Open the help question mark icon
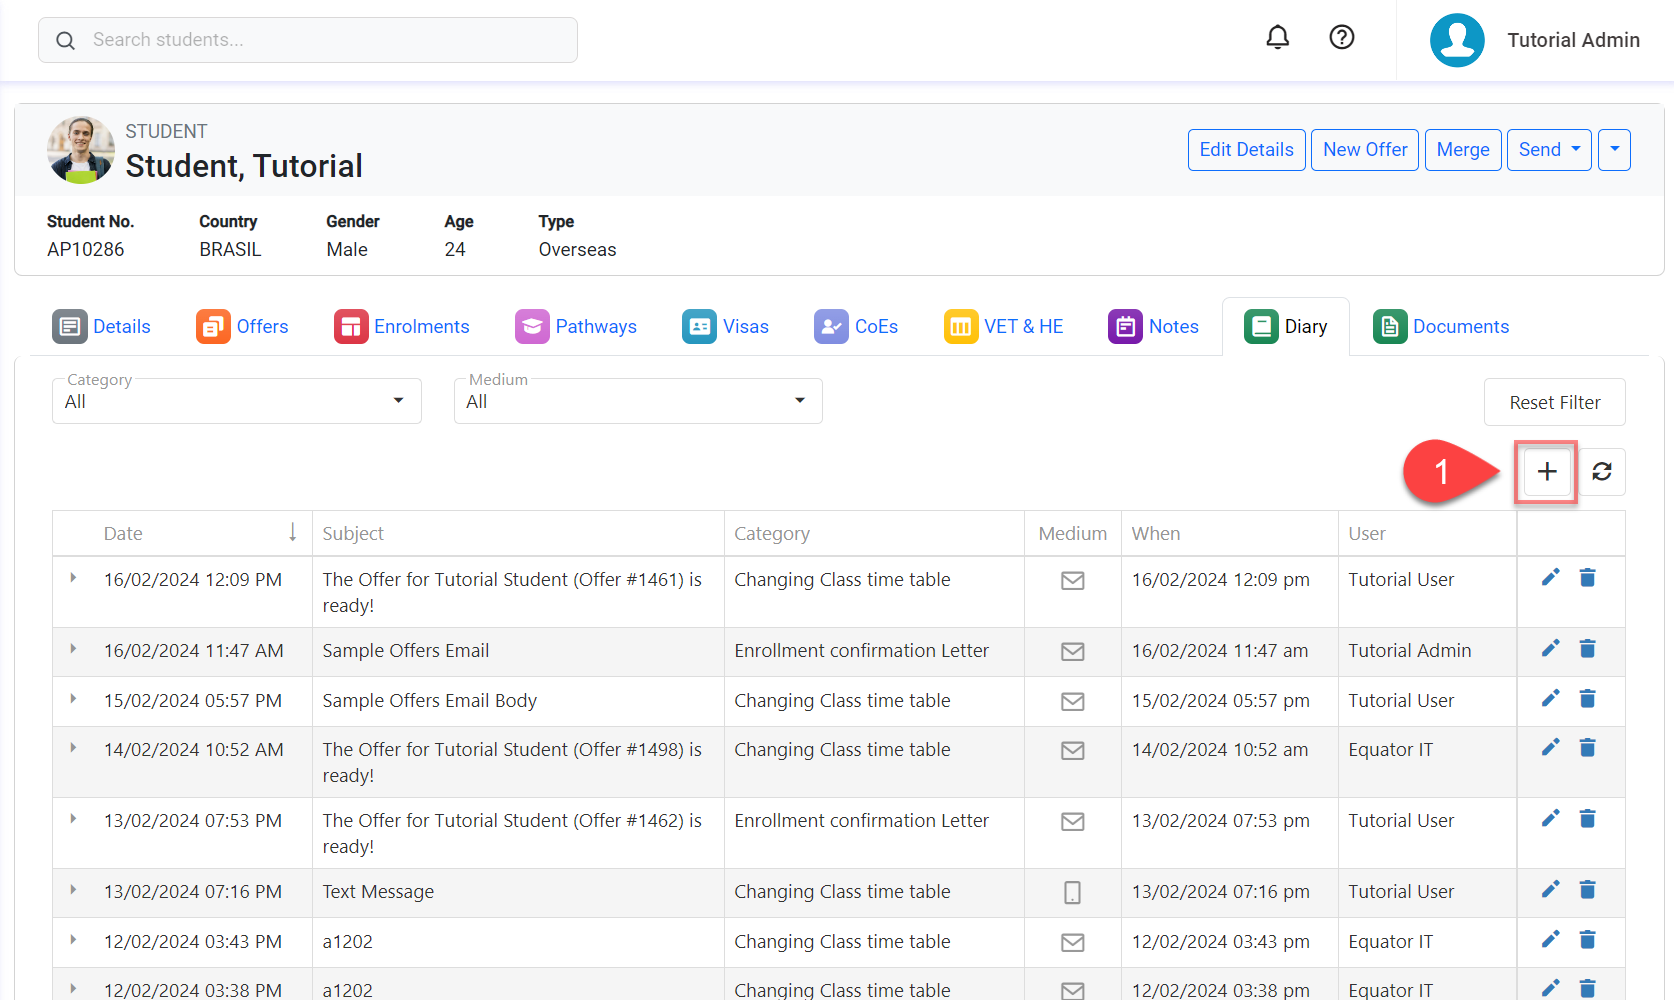This screenshot has height=1000, width=1674. [x=1341, y=38]
